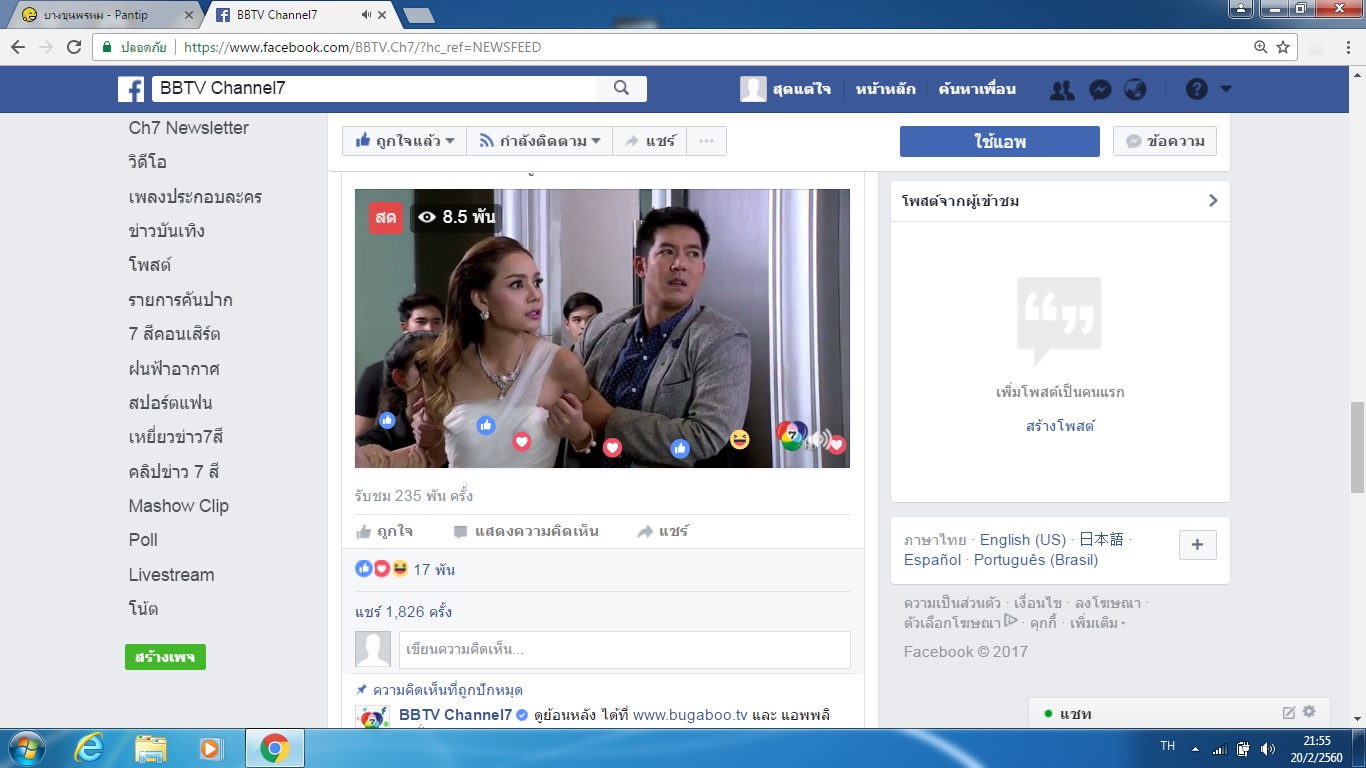Image resolution: width=1366 pixels, height=768 pixels.
Task: Click แสดงความคิดเห็น under the video
Action: tap(526, 531)
